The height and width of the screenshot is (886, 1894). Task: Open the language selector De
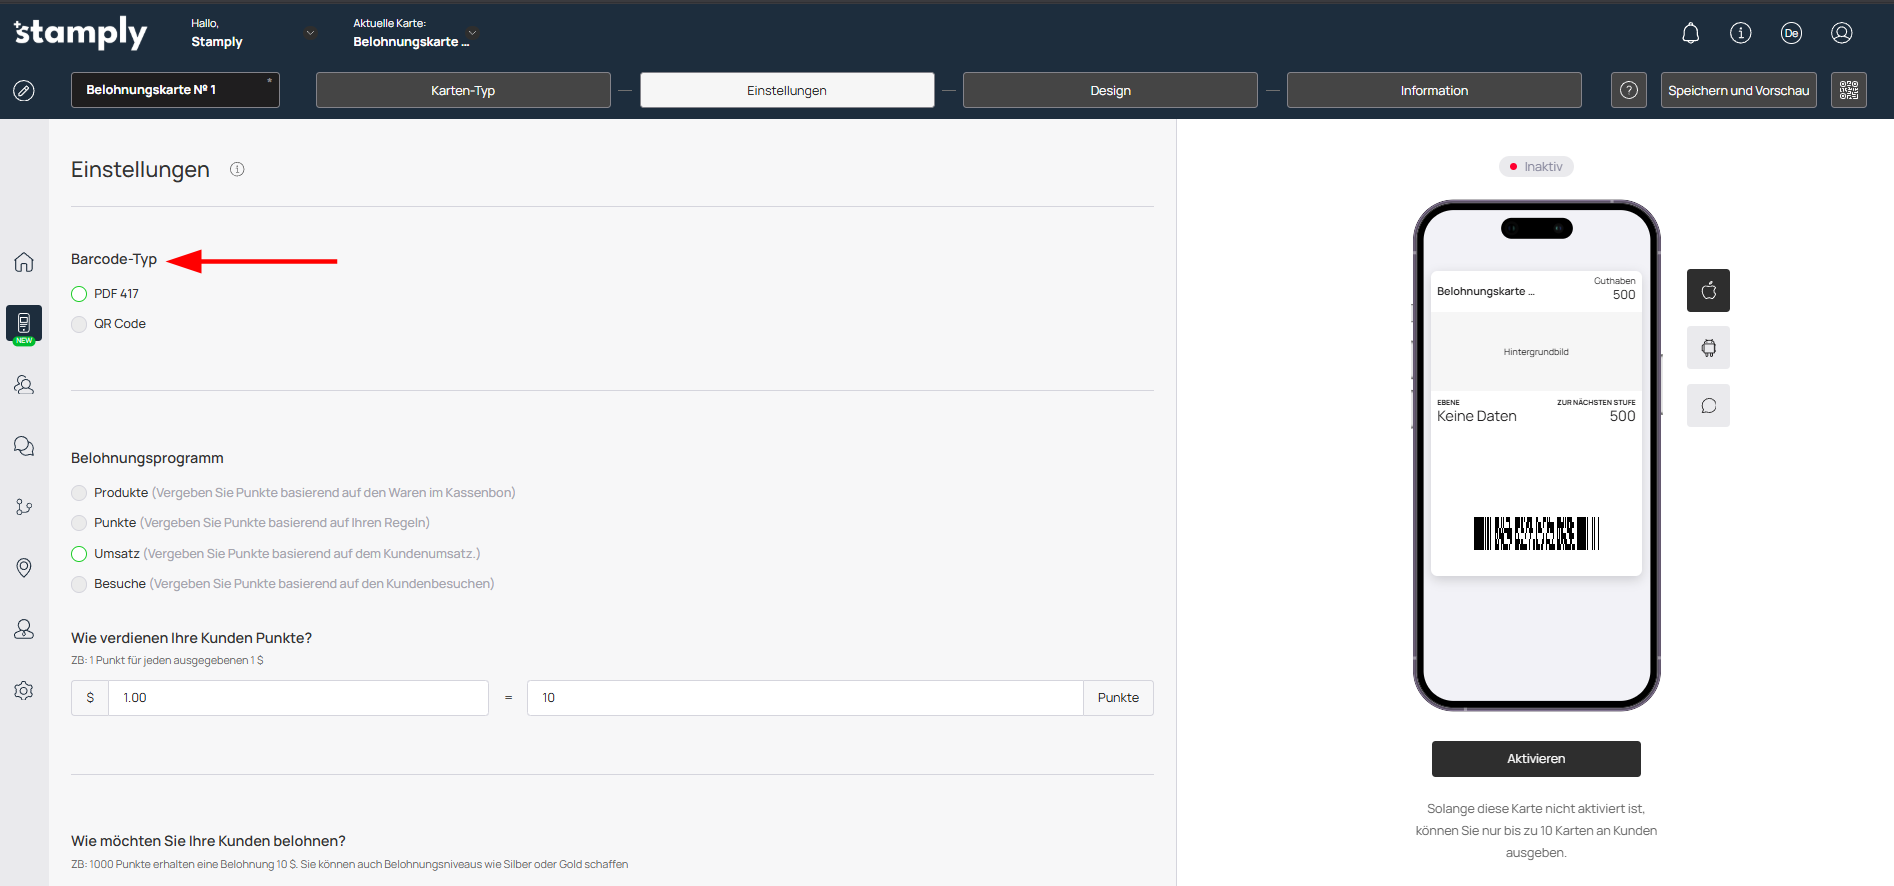pos(1791,33)
